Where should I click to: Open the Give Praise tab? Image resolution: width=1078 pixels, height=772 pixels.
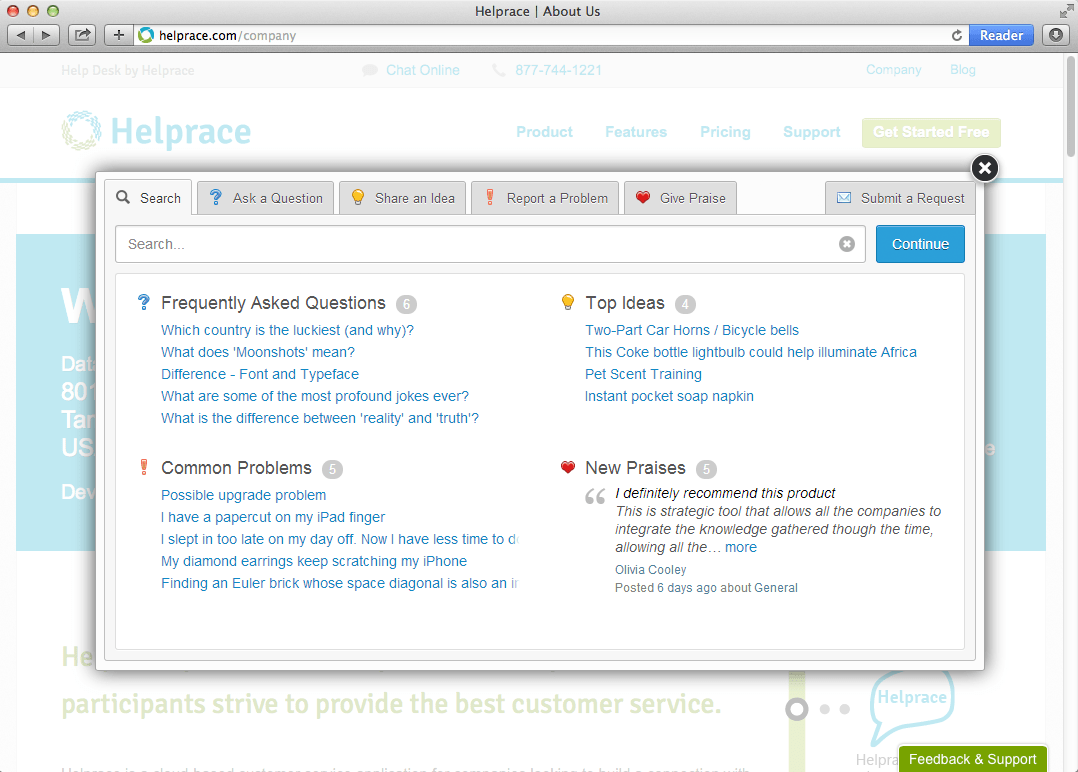(x=681, y=198)
